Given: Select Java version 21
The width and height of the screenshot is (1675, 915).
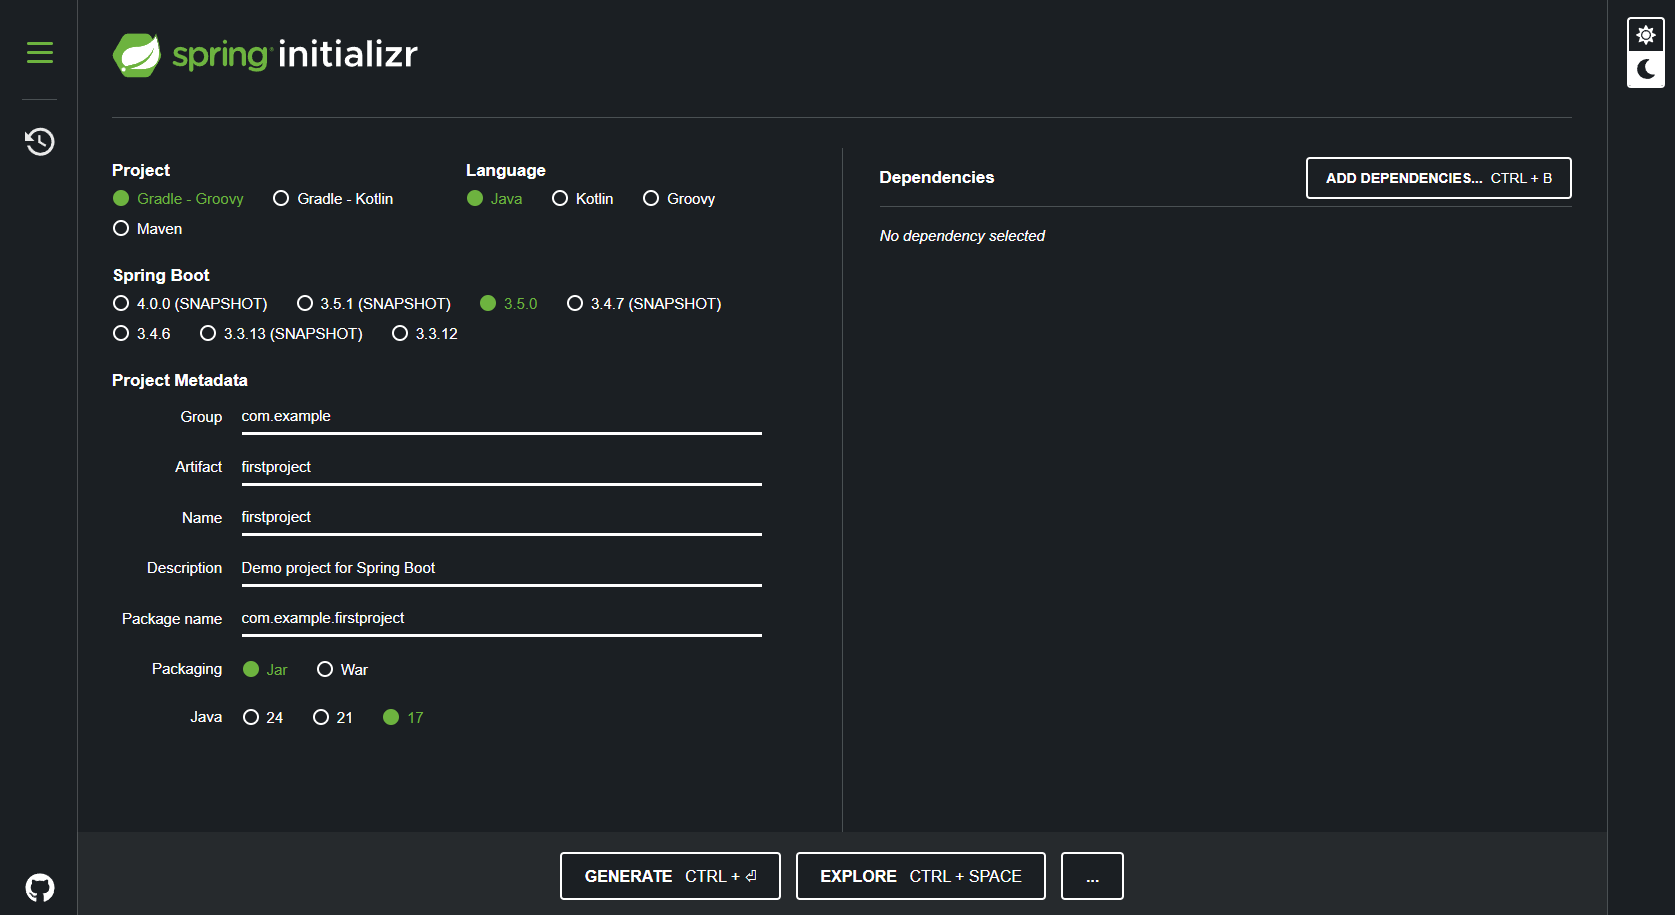Looking at the screenshot, I should (x=333, y=718).
